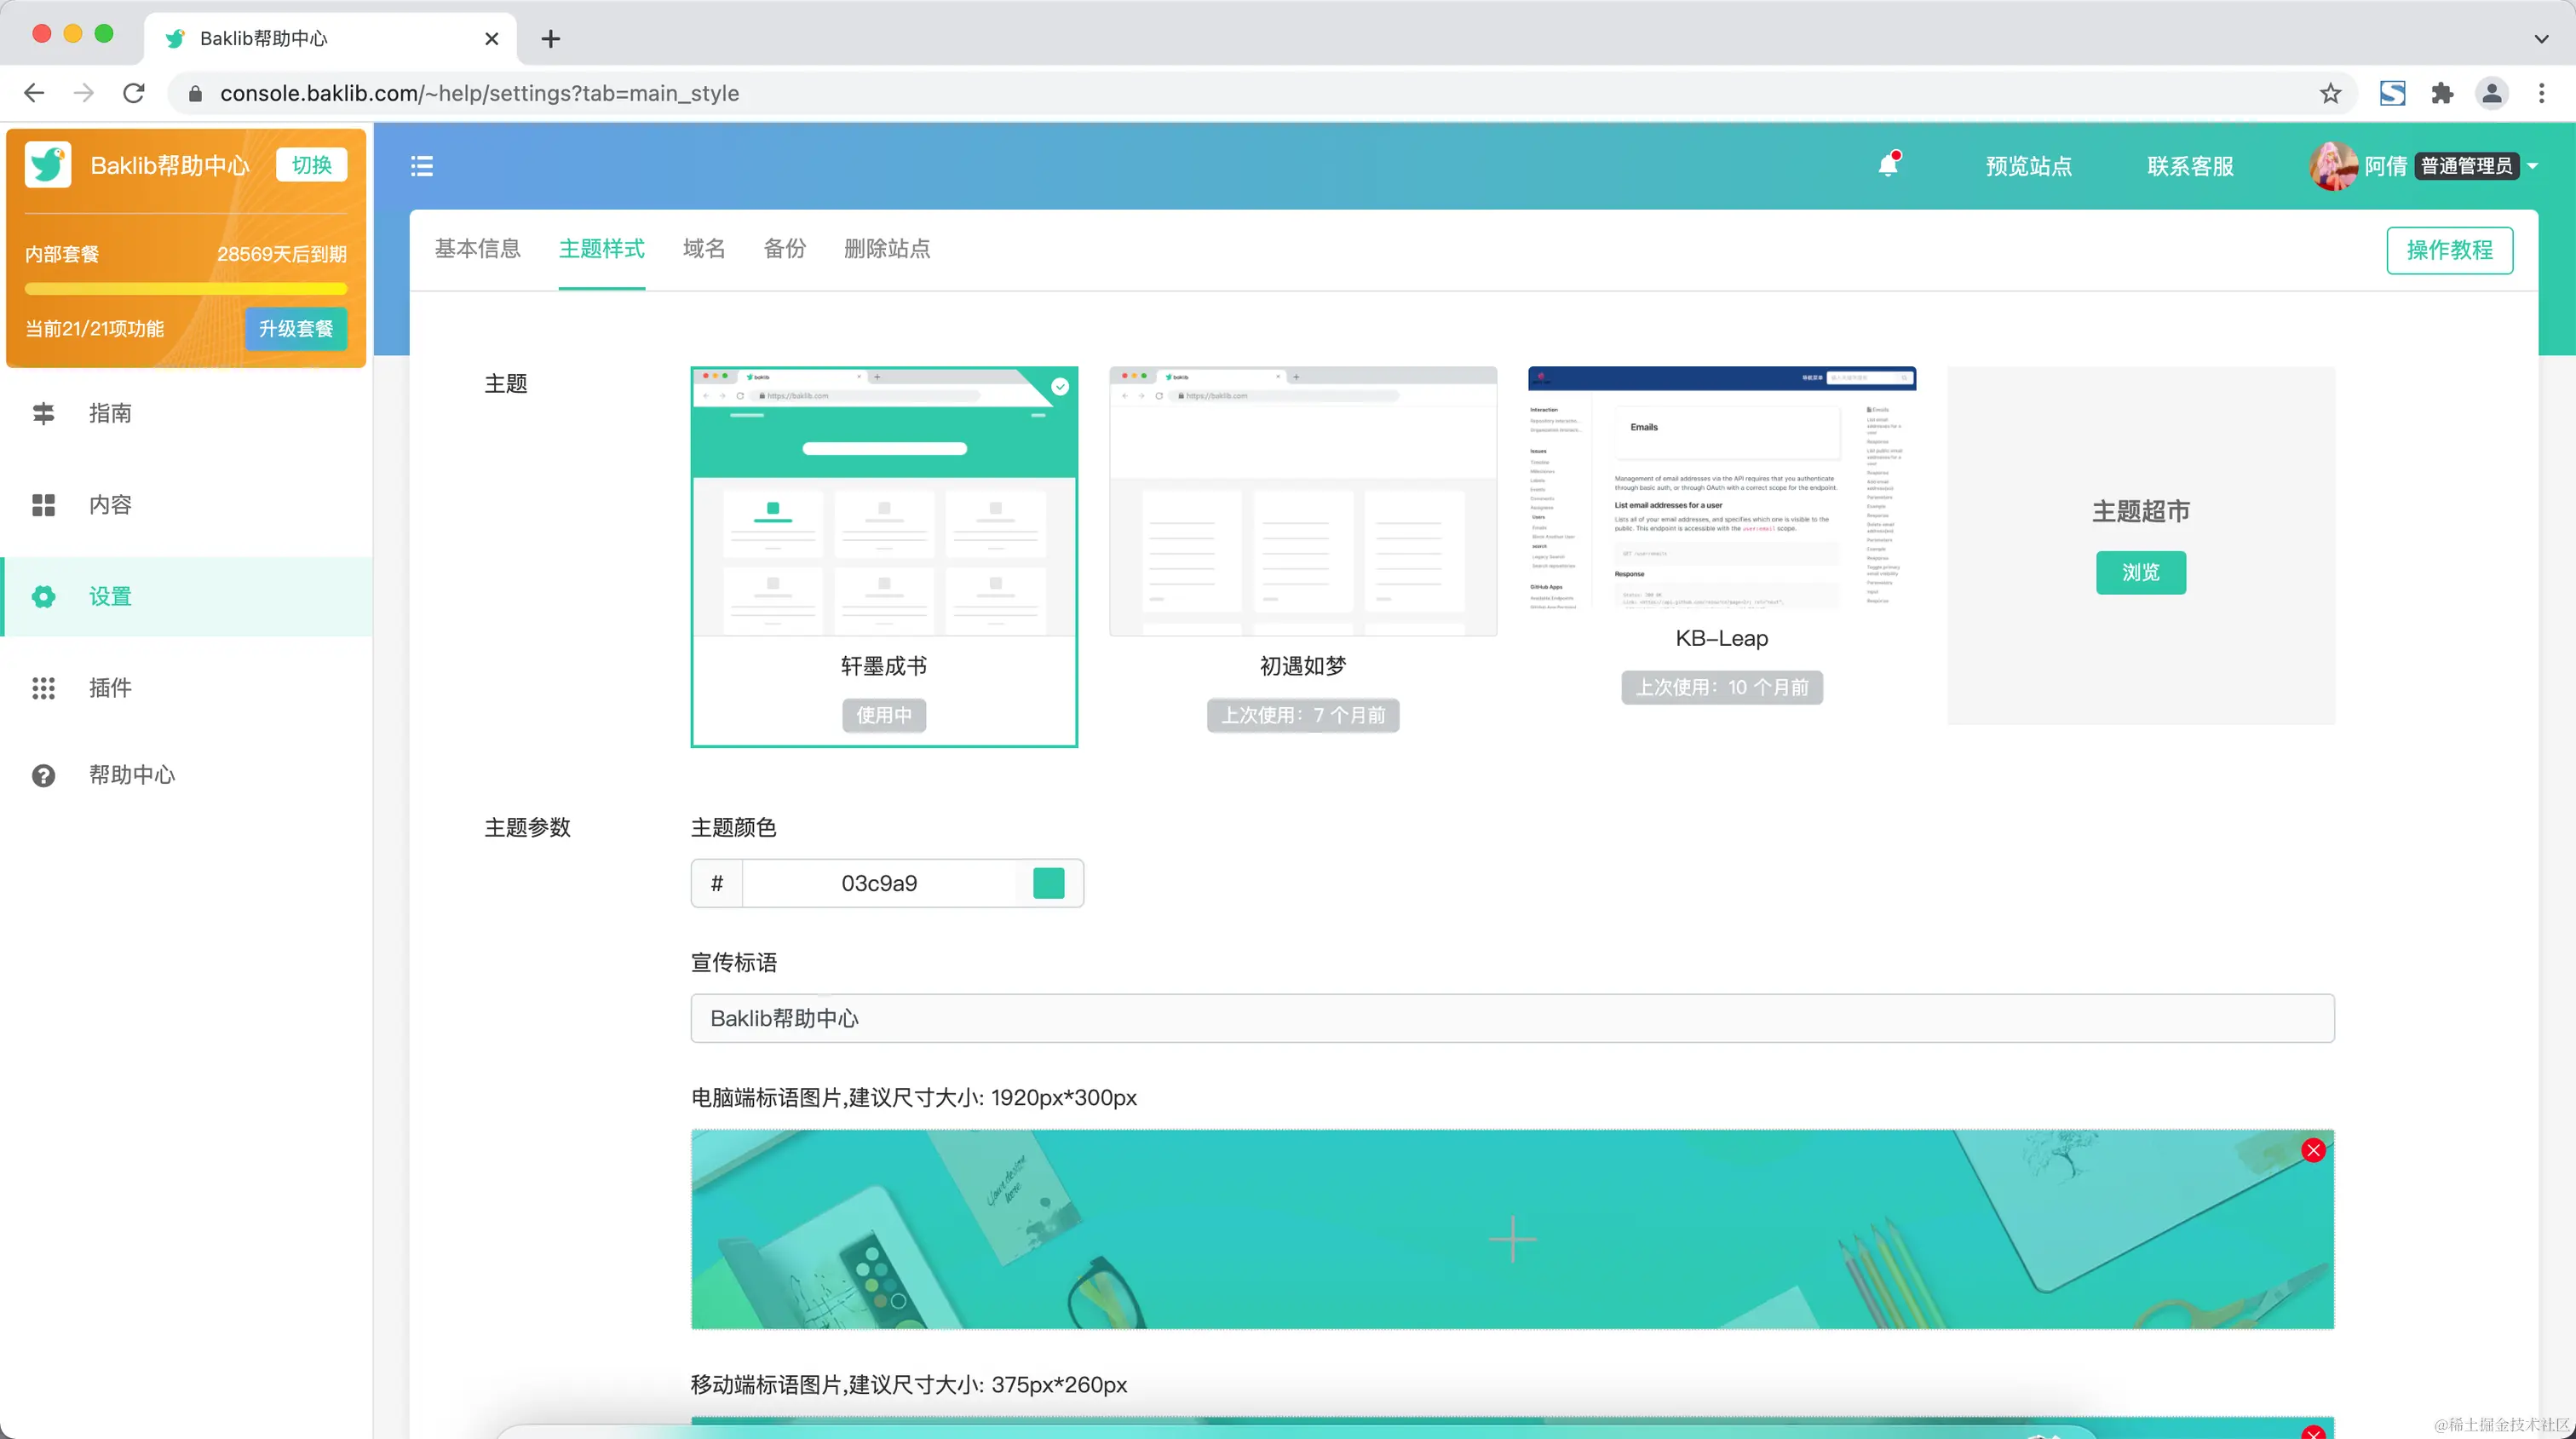Open Chrome three-dot menu
Viewport: 2576px width, 1439px height.
(x=2541, y=93)
